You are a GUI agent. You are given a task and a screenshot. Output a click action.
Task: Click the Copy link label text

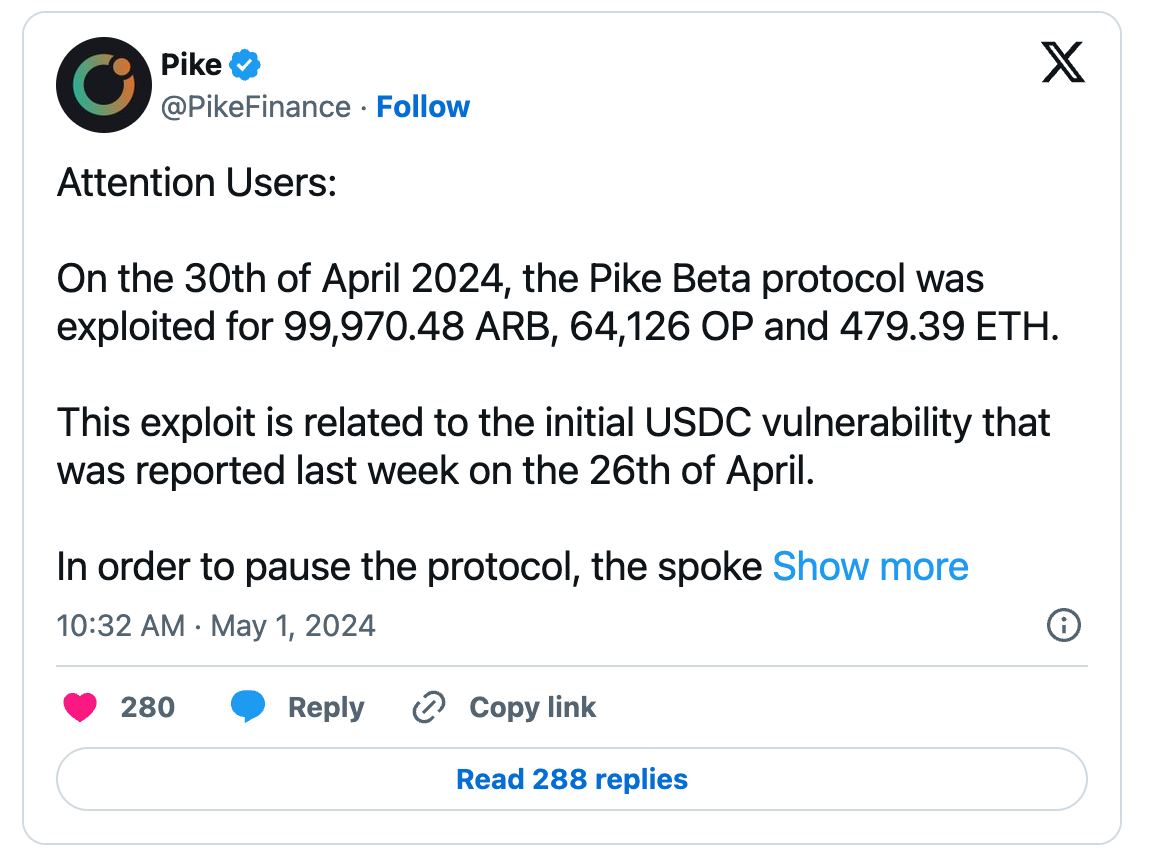531,707
